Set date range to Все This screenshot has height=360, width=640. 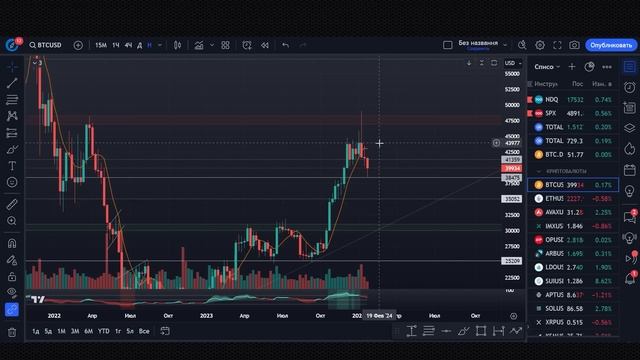click(x=144, y=331)
